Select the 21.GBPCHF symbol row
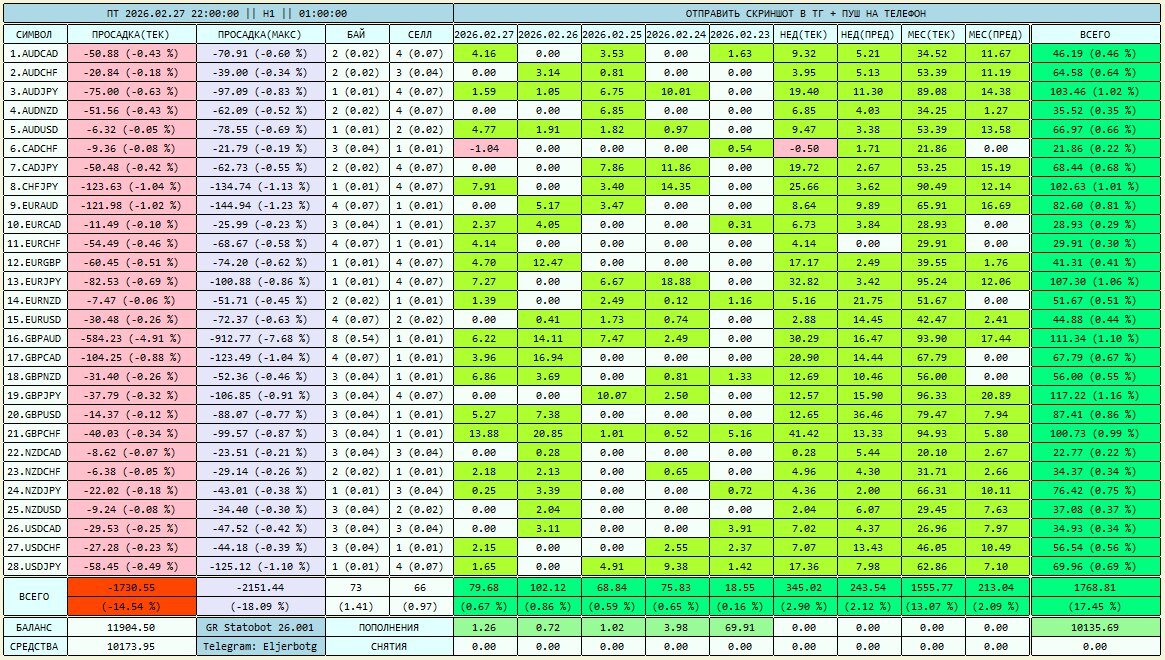The image size is (1165, 660). pos(35,433)
